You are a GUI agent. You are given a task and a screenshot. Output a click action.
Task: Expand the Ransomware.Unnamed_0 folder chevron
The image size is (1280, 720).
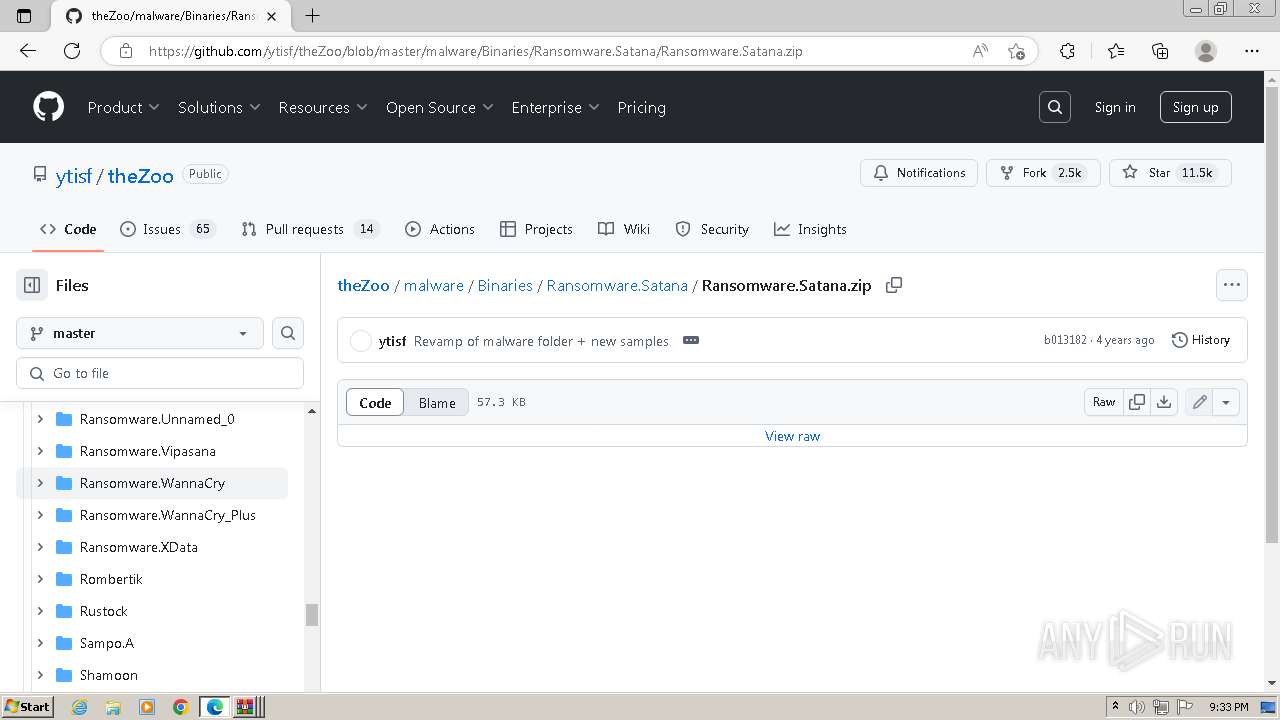click(x=40, y=419)
